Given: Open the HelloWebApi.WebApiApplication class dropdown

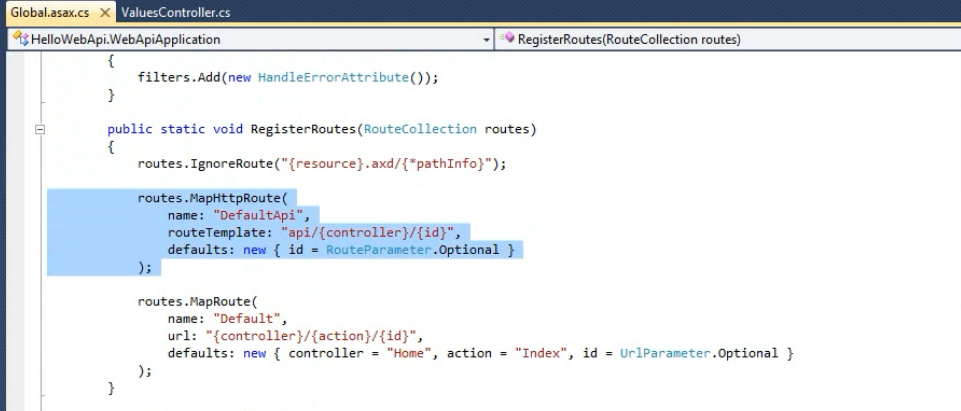Looking at the screenshot, I should [x=487, y=40].
